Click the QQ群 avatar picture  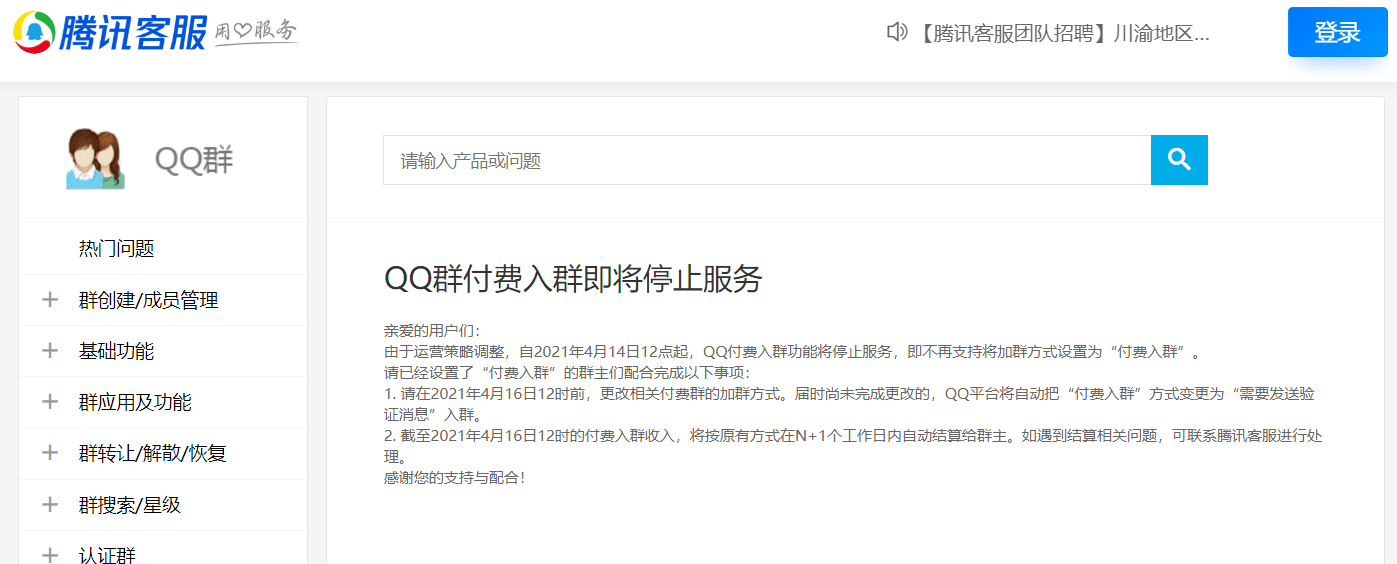[95, 160]
